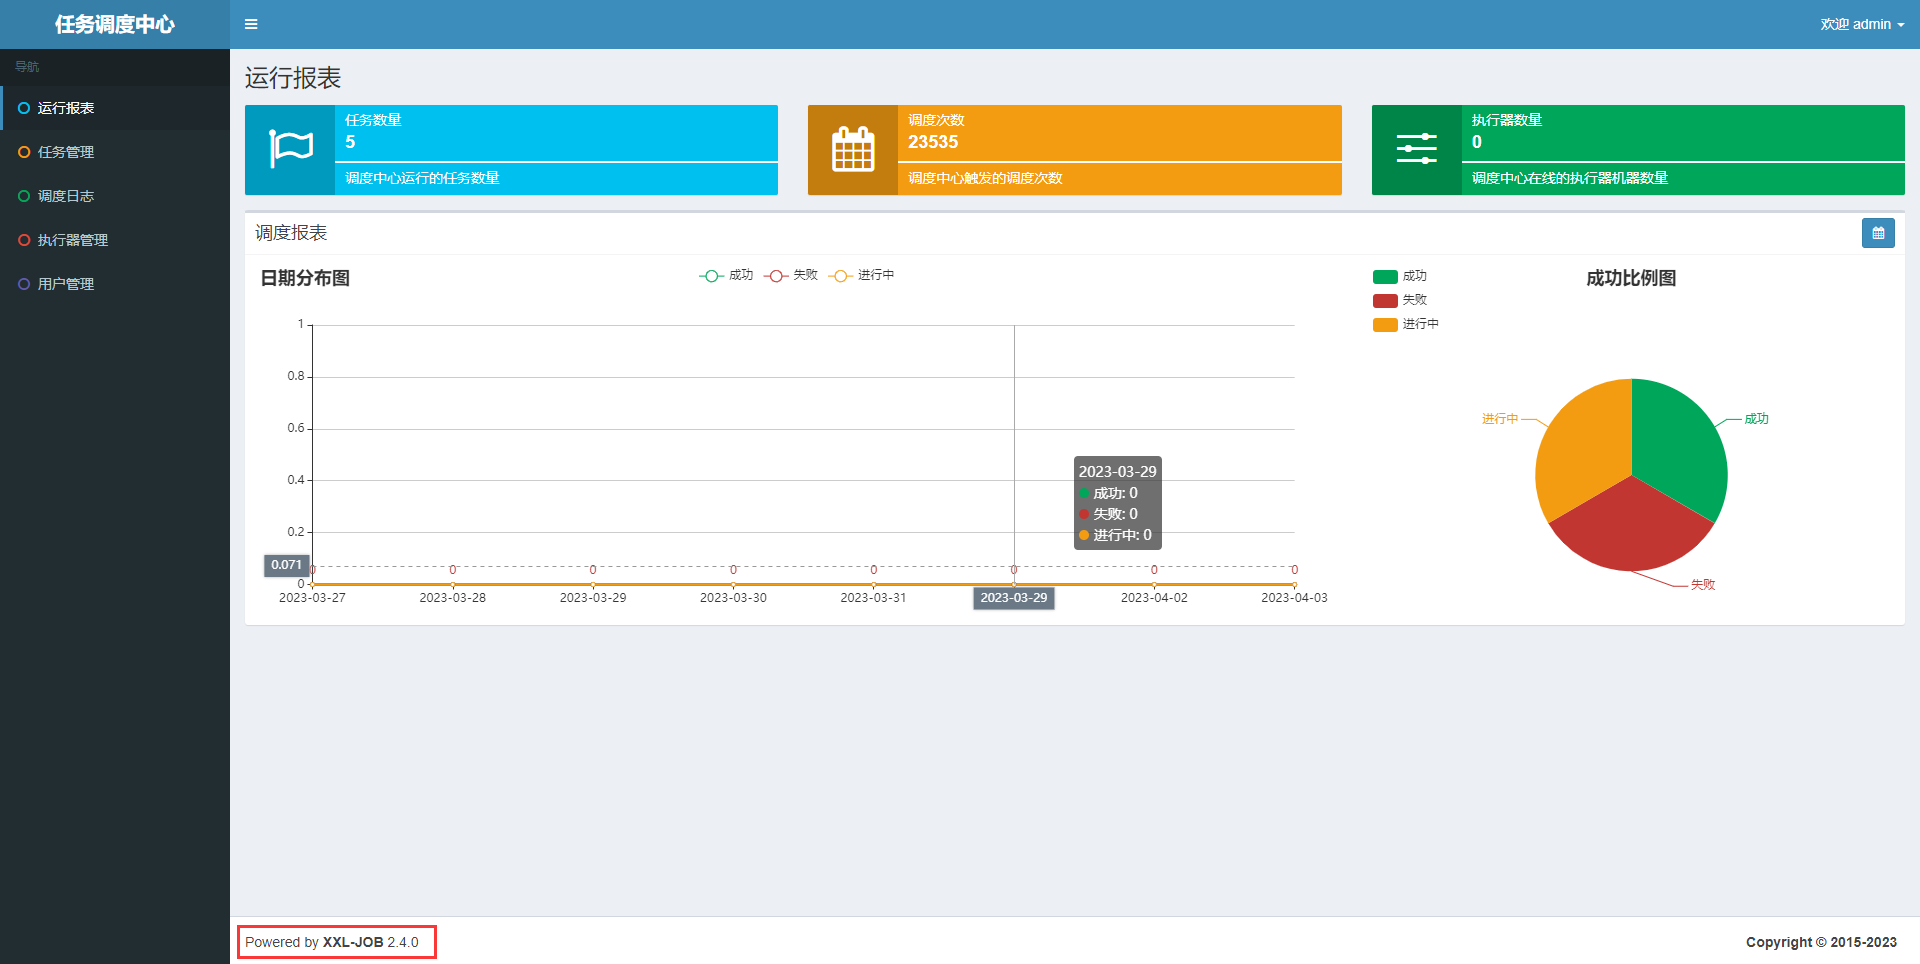
Task: Click the 2023-03-27 axis label
Action: click(x=312, y=598)
